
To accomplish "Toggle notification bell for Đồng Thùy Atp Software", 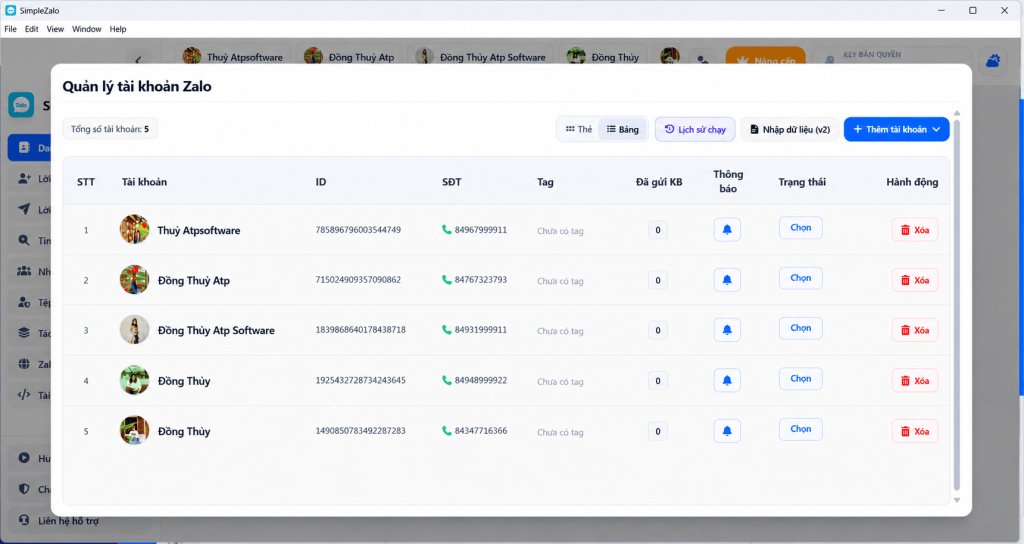I will tap(727, 330).
